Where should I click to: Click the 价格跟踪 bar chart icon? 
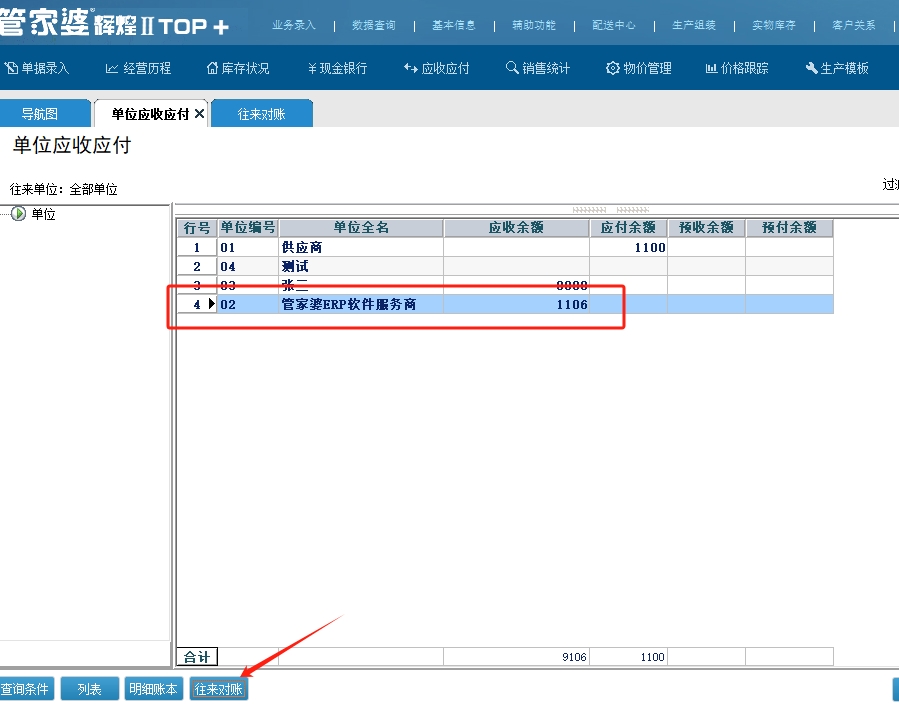pos(711,69)
